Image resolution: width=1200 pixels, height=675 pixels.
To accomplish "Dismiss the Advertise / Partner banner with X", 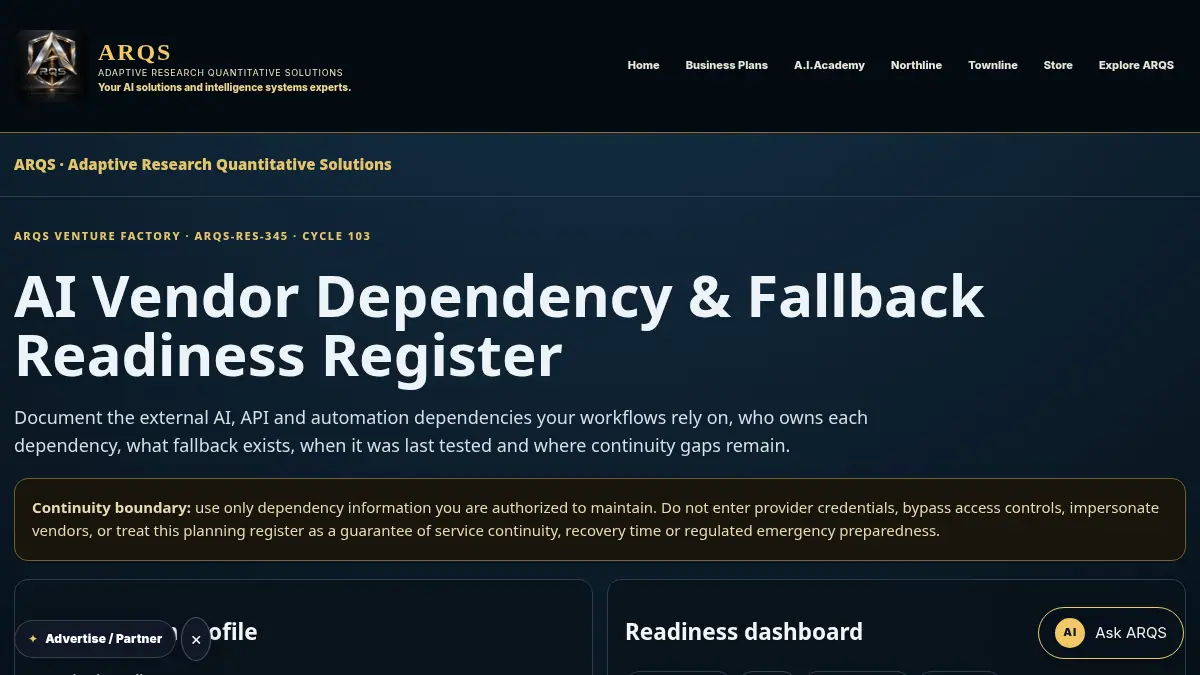I will click(x=196, y=639).
